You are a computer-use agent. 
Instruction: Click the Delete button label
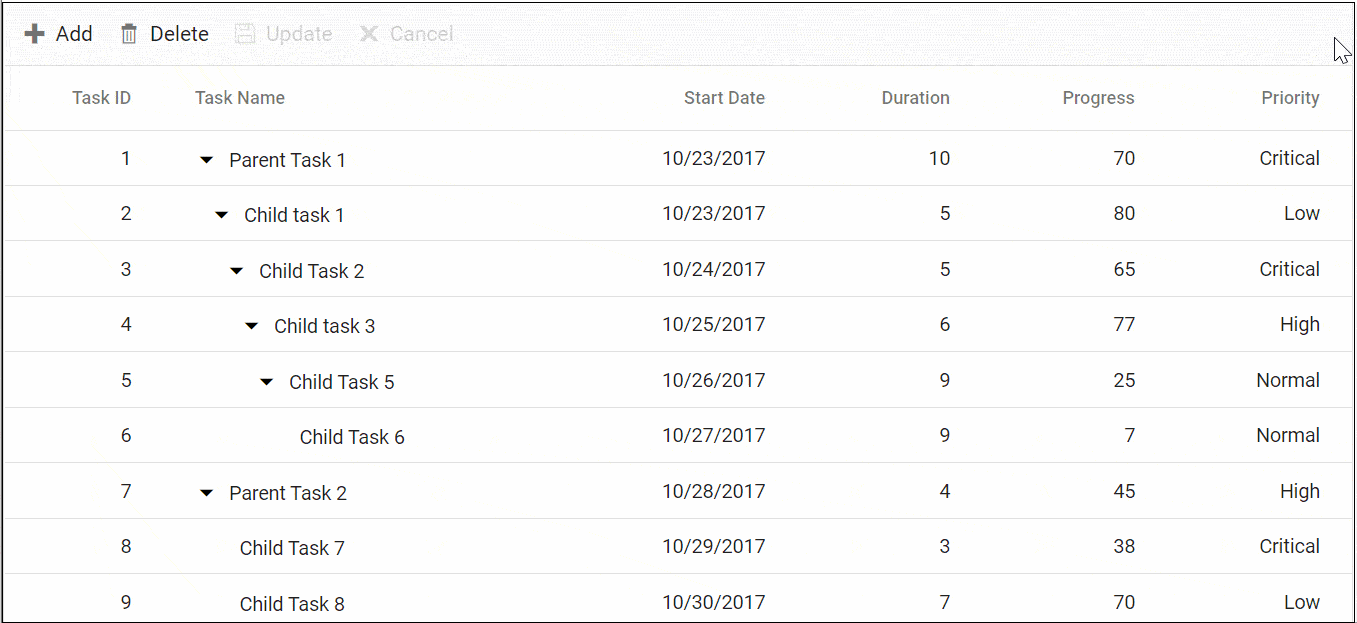point(179,34)
